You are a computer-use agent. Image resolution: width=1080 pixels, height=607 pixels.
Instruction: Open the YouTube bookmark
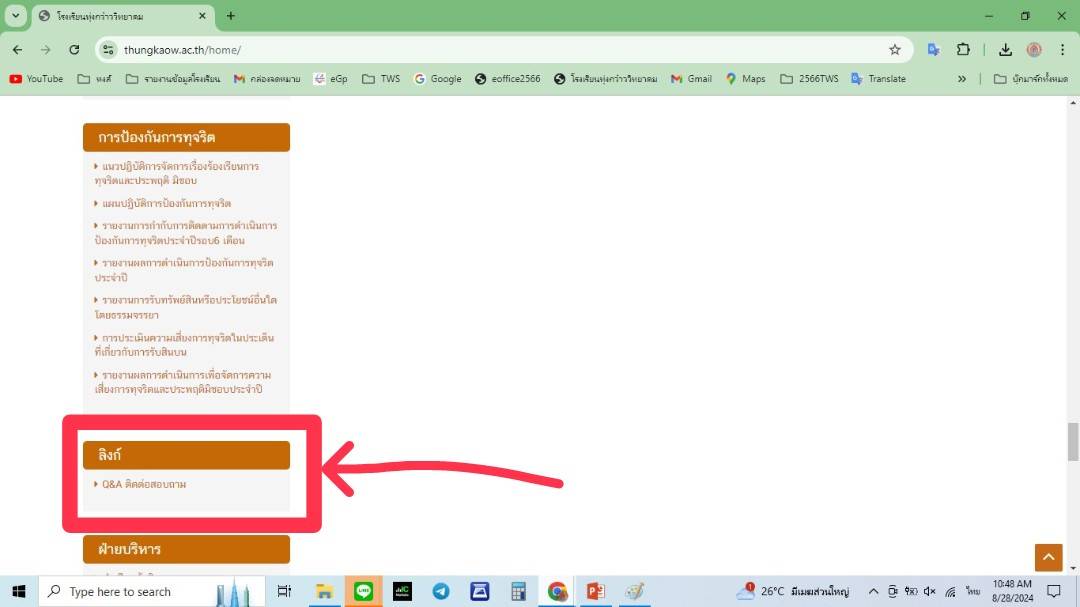[x=36, y=78]
